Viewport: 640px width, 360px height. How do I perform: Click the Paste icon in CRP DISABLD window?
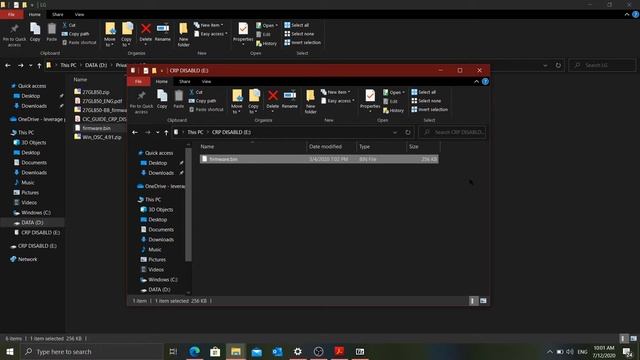(179, 99)
